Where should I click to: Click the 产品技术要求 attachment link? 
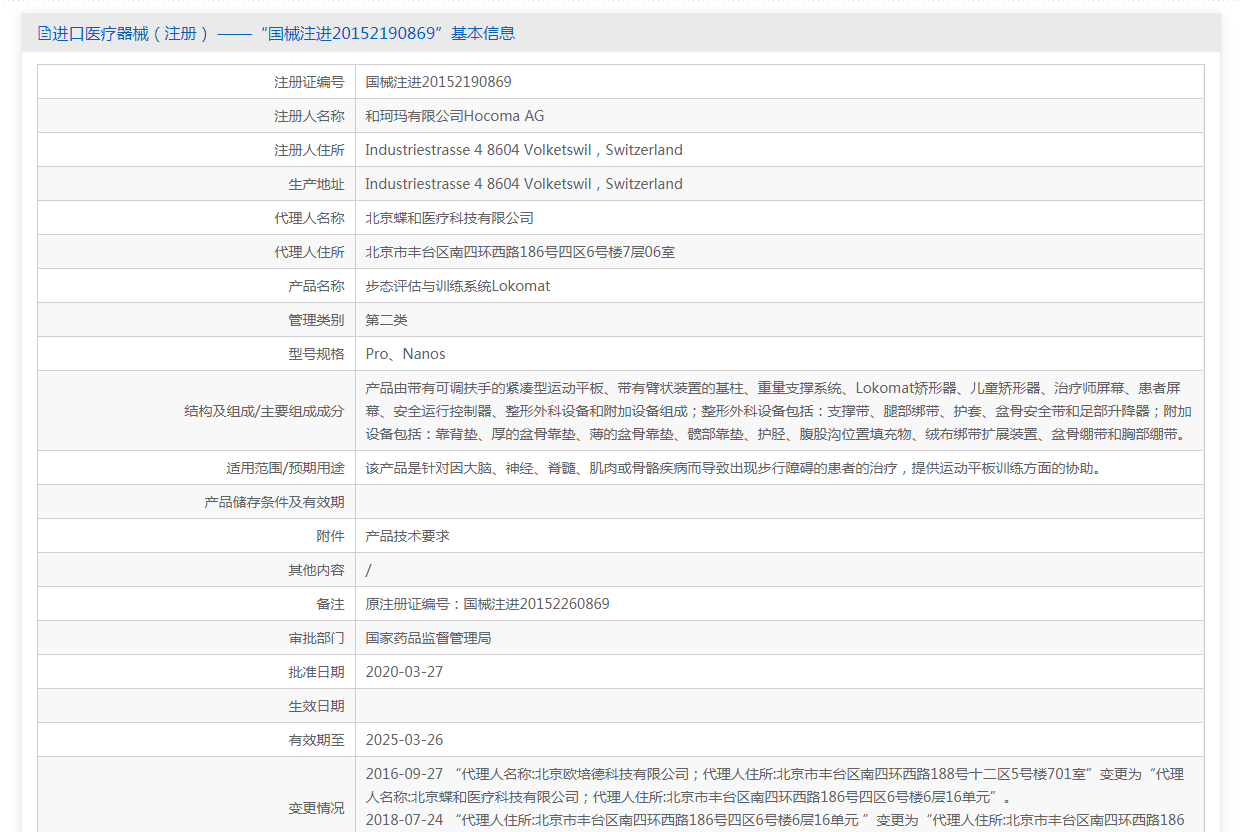click(407, 536)
